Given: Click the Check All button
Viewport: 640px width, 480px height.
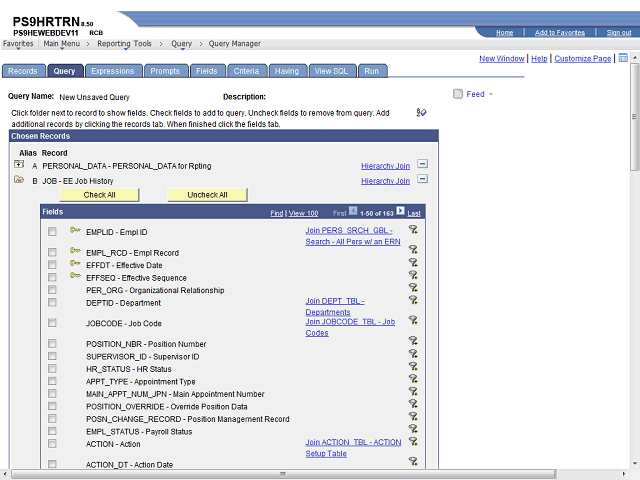Looking at the screenshot, I should (100, 195).
